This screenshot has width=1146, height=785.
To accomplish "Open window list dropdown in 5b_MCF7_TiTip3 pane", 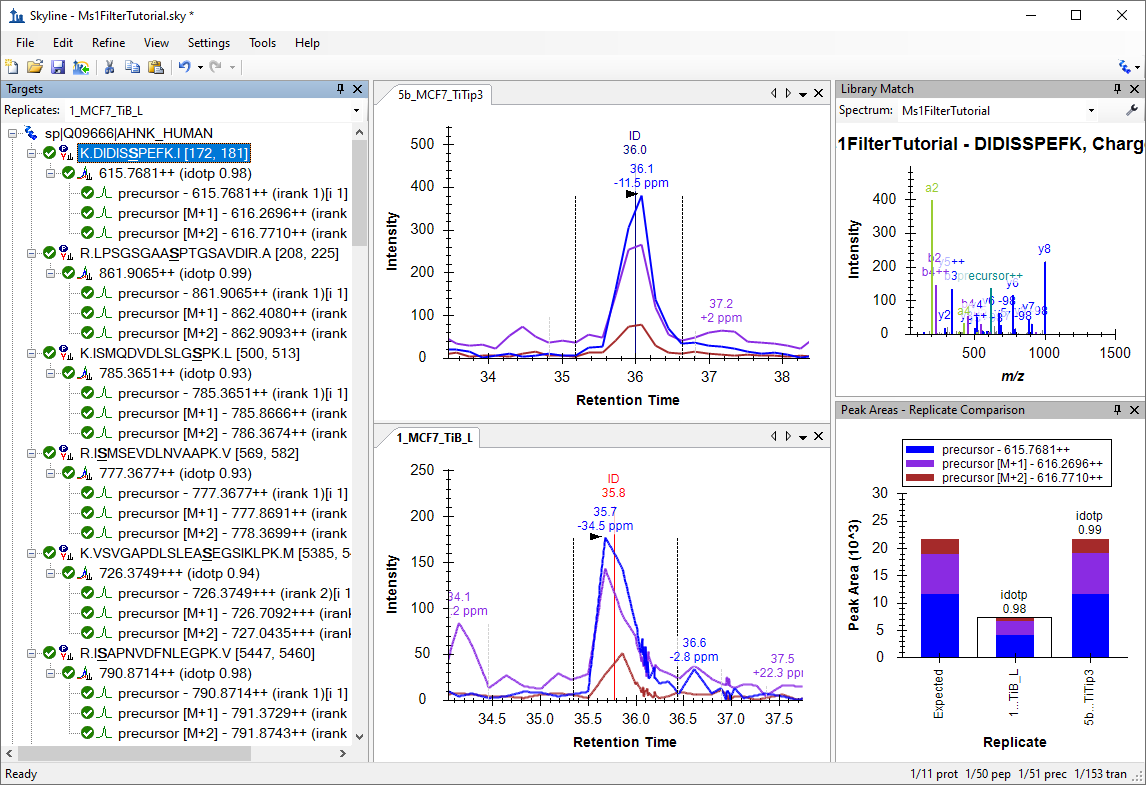I will pyautogui.click(x=802, y=94).
